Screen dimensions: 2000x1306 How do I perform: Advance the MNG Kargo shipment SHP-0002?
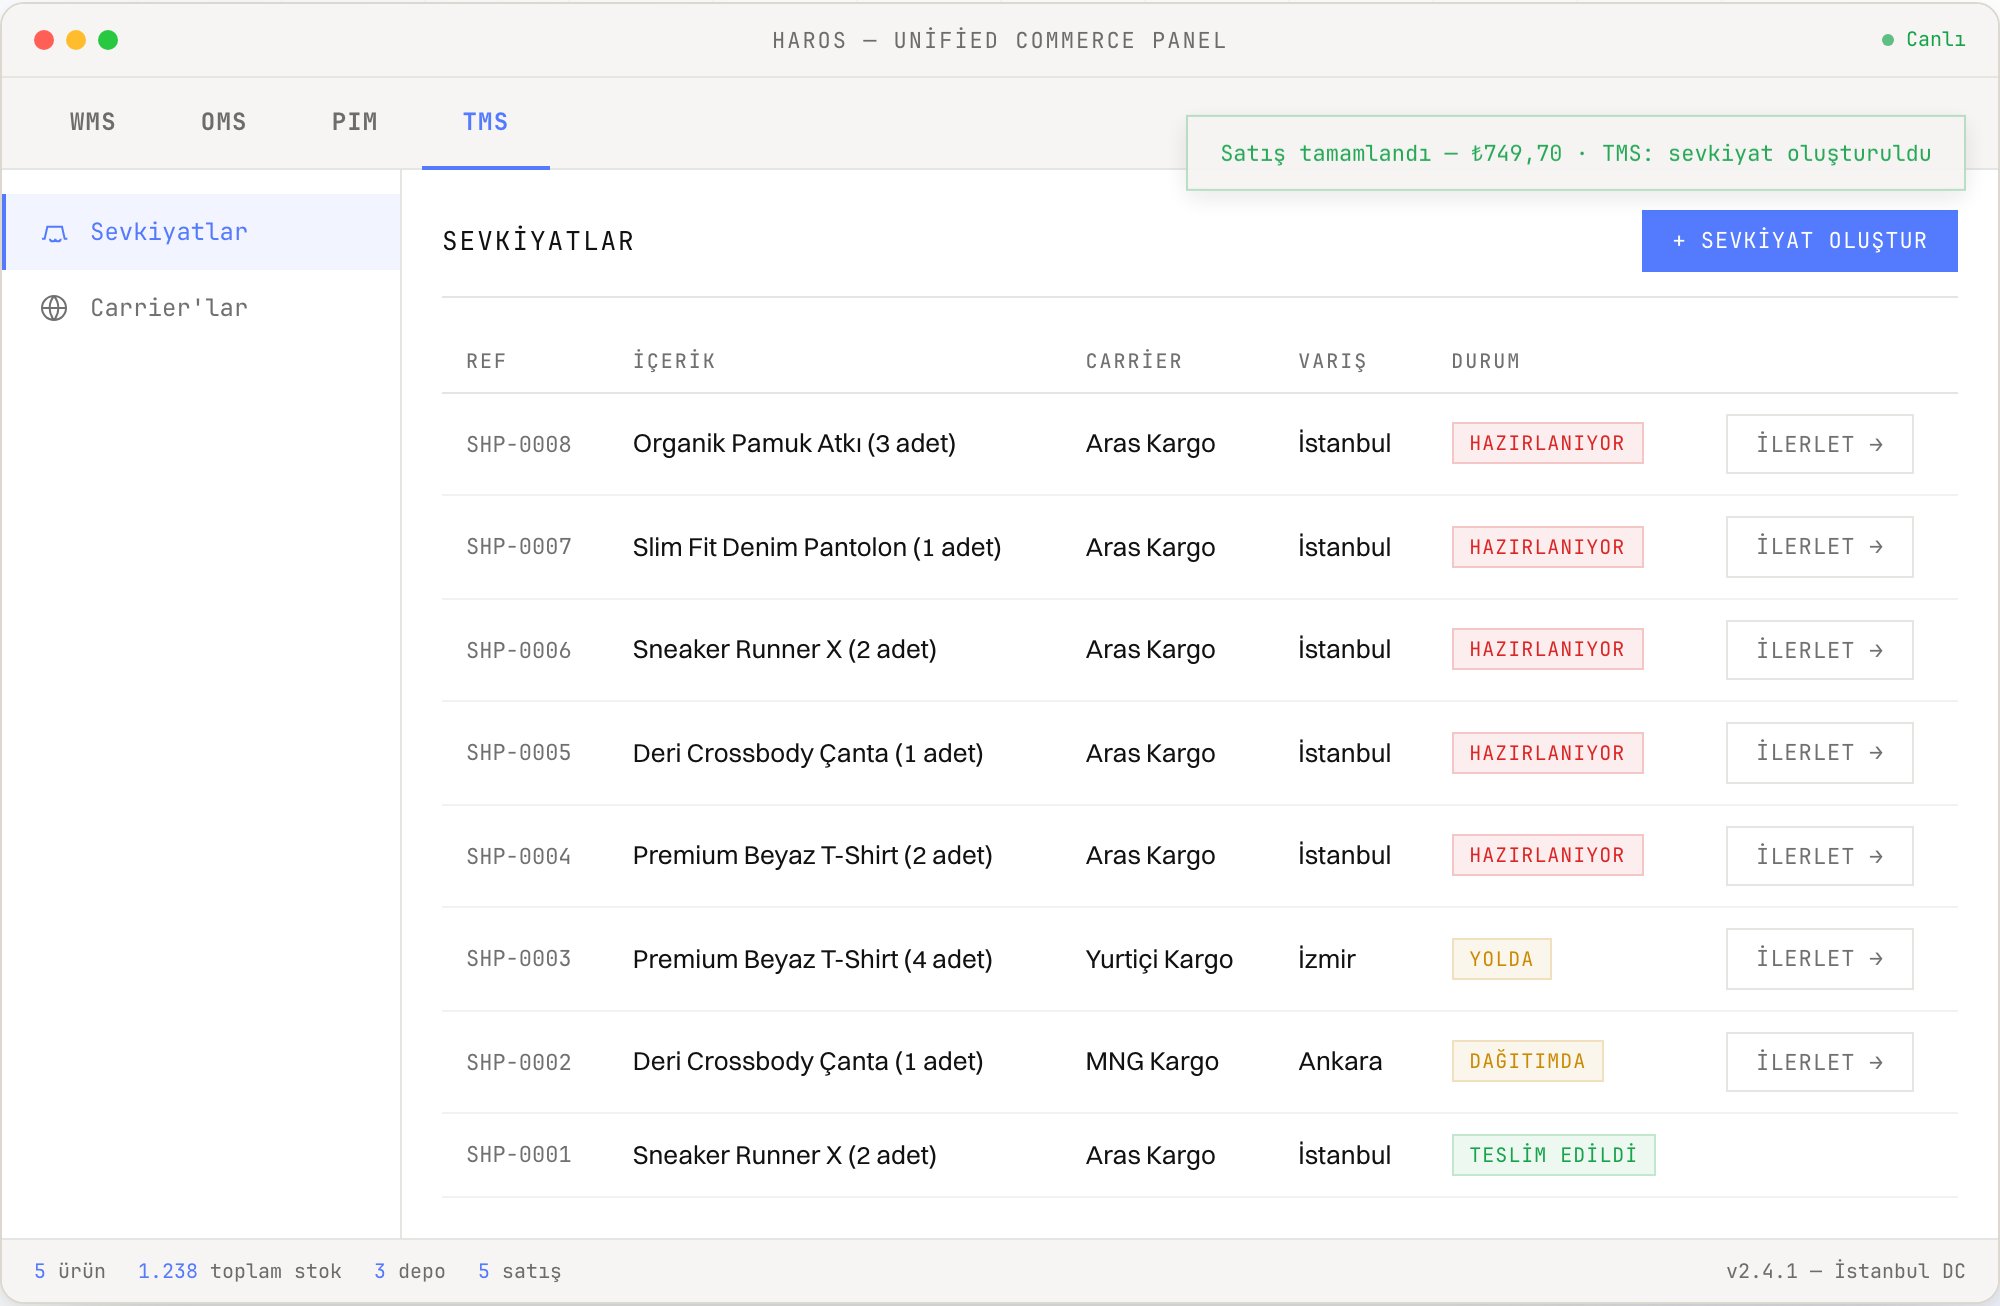click(x=1819, y=1062)
